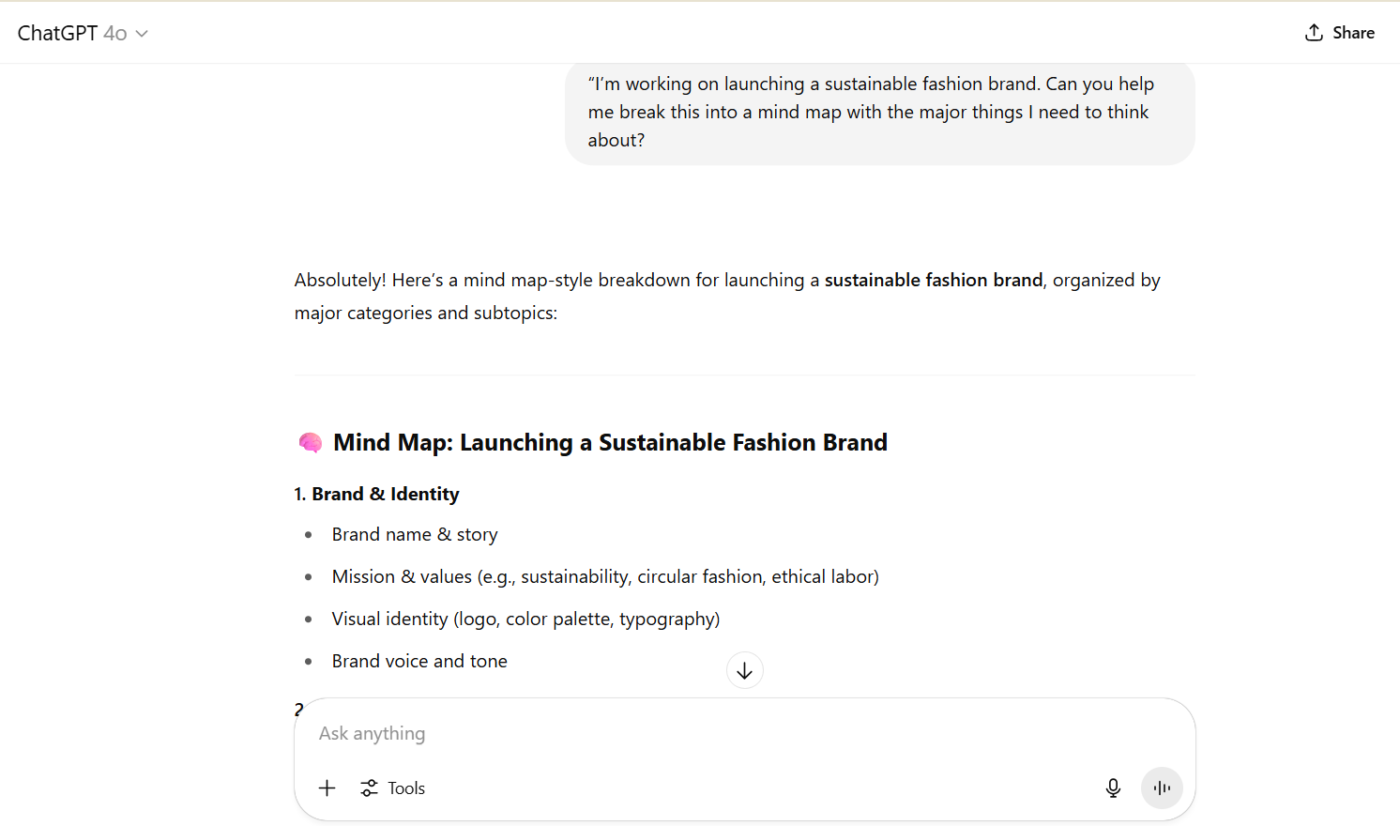Image resolution: width=1400 pixels, height=826 pixels.
Task: Click the share upload arrow icon
Action: [1314, 33]
